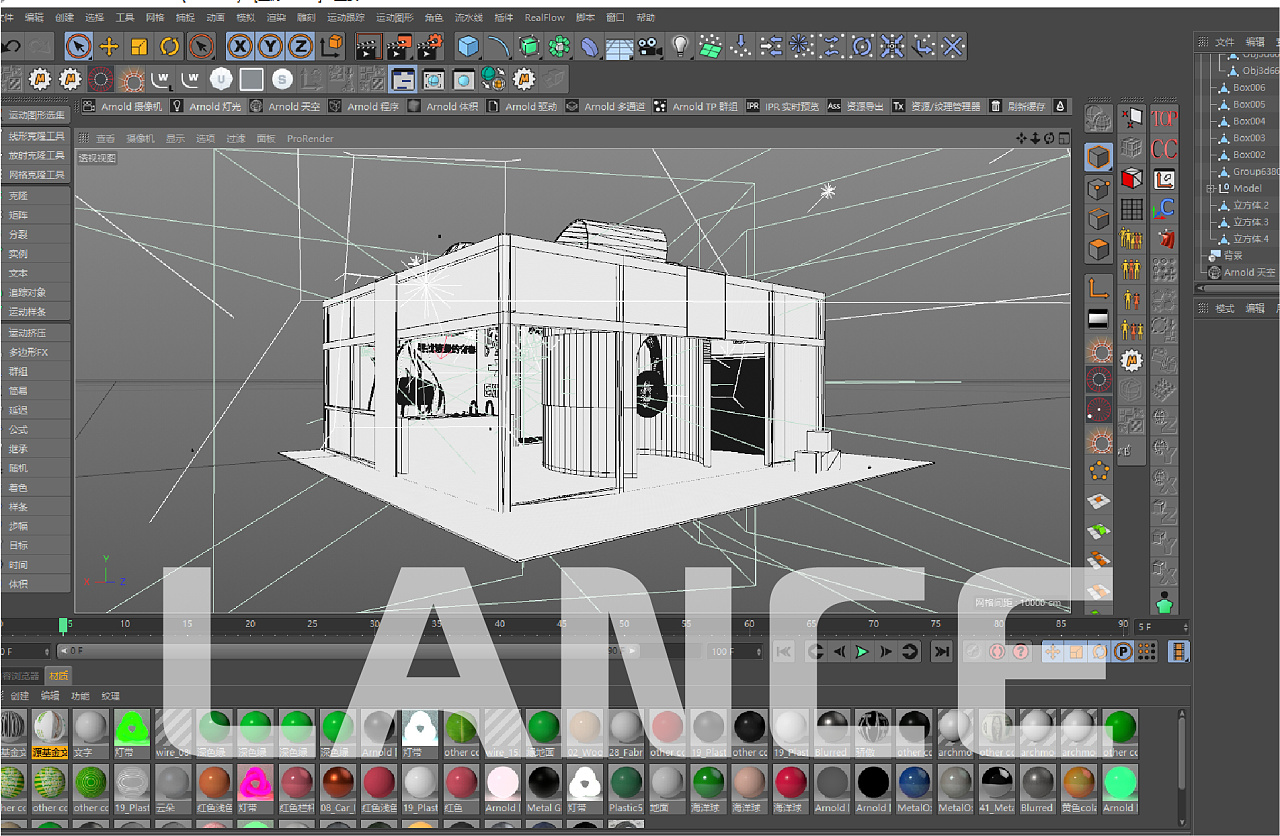1280x836 pixels.
Task: Click Arnold 灯光 button
Action: pos(207,106)
